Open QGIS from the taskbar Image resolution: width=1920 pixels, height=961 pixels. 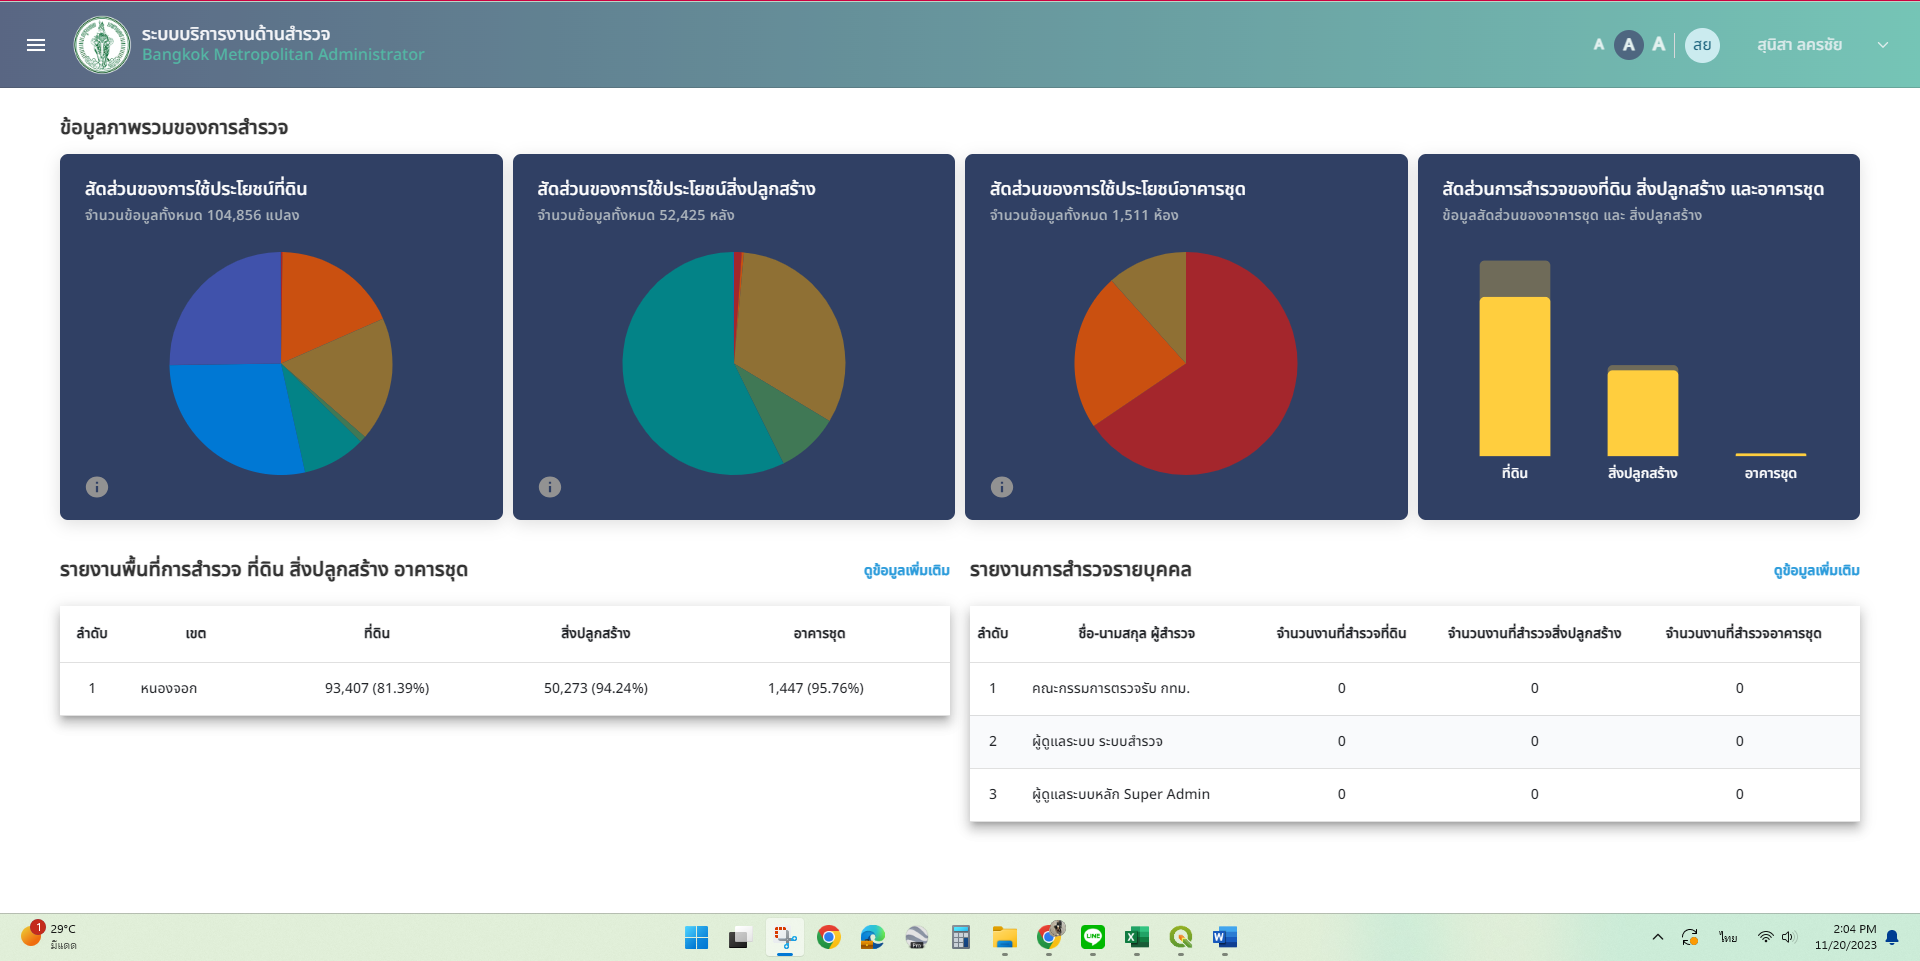(1181, 937)
